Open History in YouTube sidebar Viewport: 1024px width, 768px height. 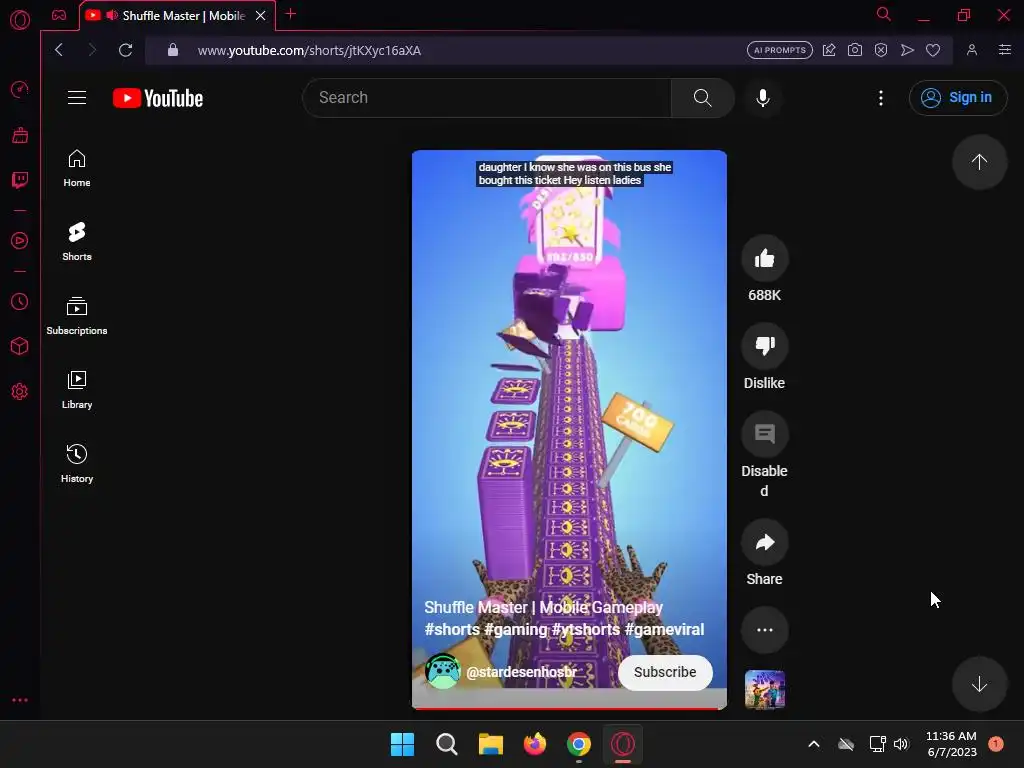(77, 464)
